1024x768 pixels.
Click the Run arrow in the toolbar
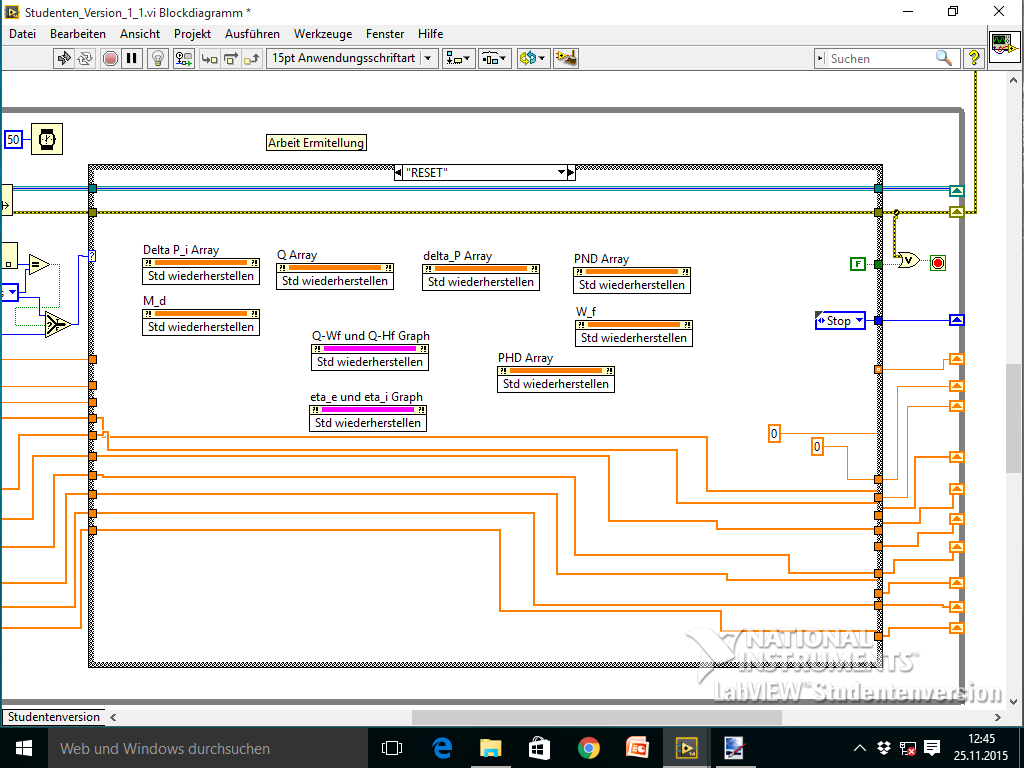64,58
